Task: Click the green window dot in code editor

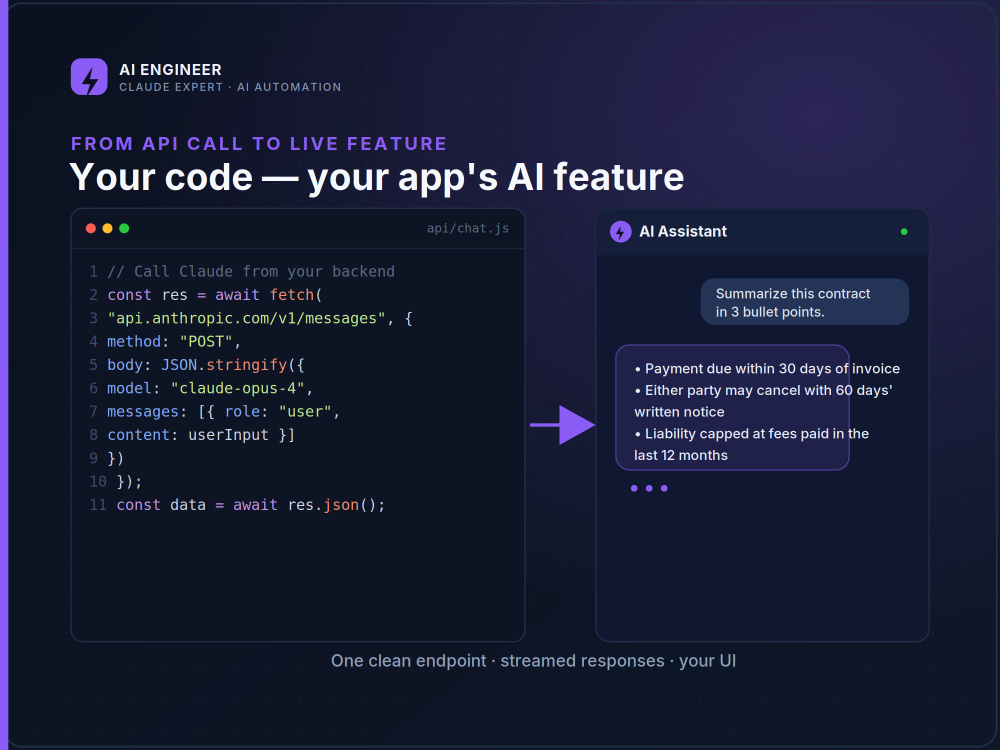Action: click(x=124, y=228)
